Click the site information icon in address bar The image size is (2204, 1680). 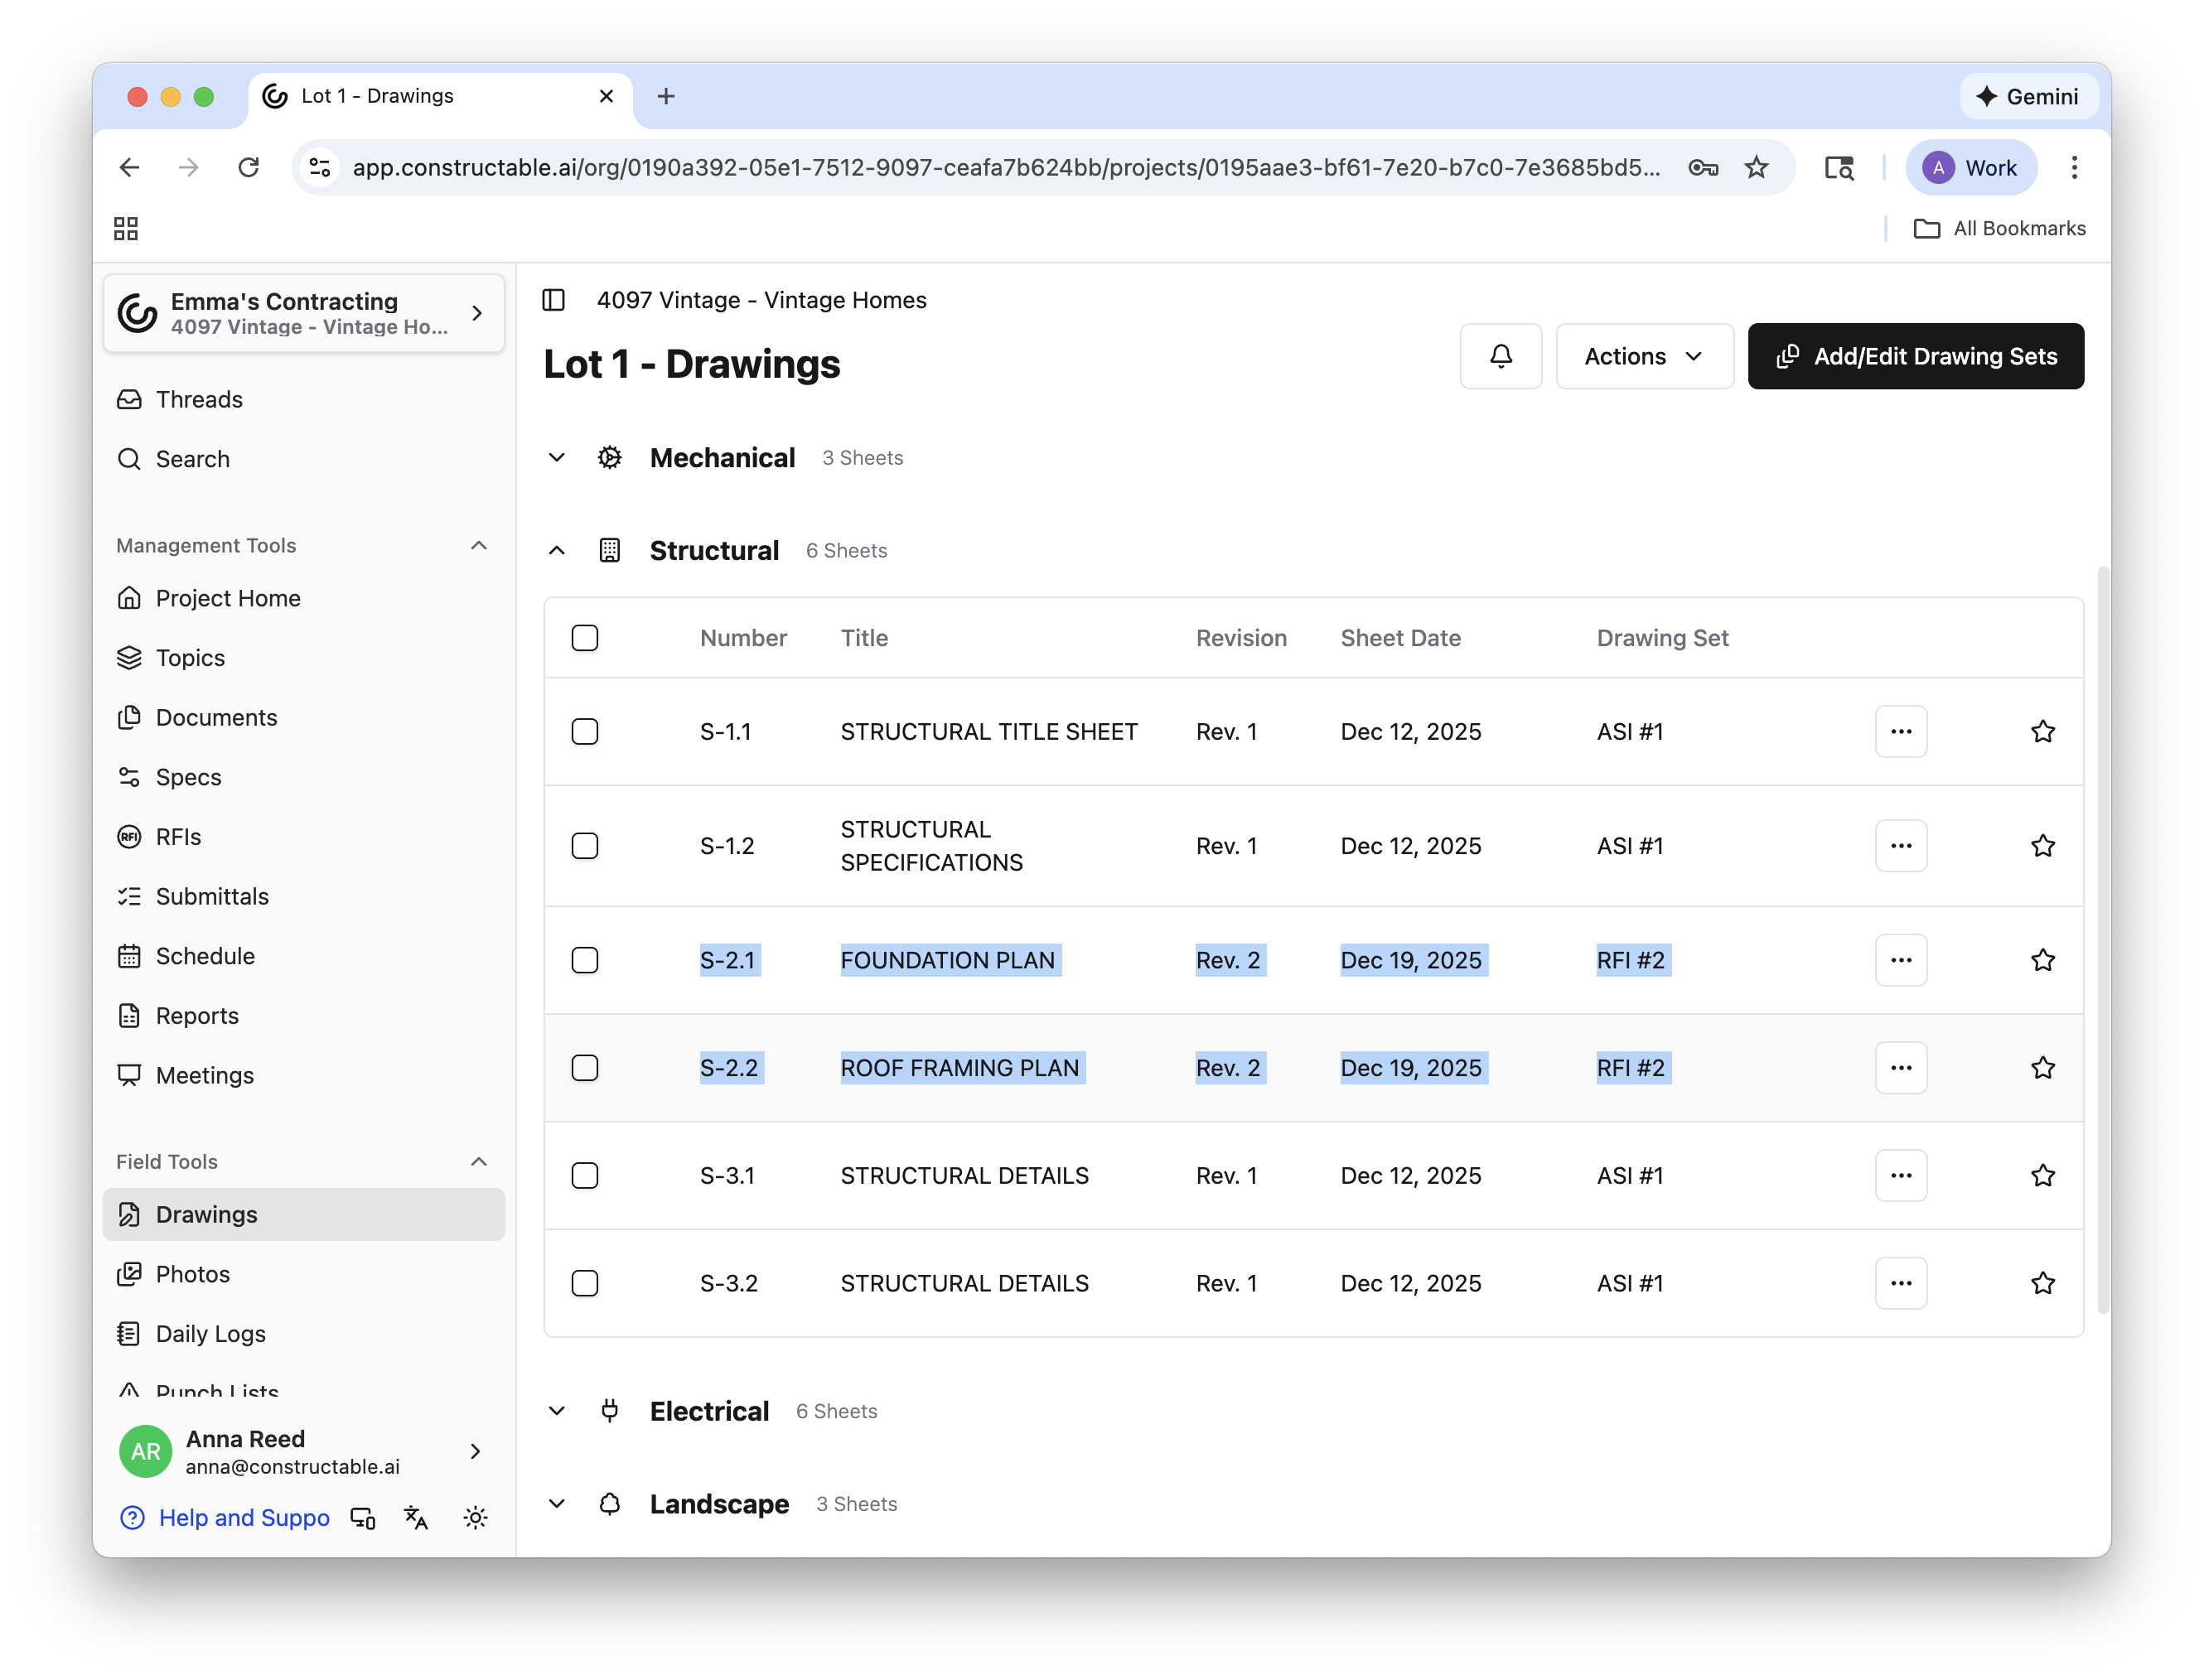pyautogui.click(x=320, y=167)
